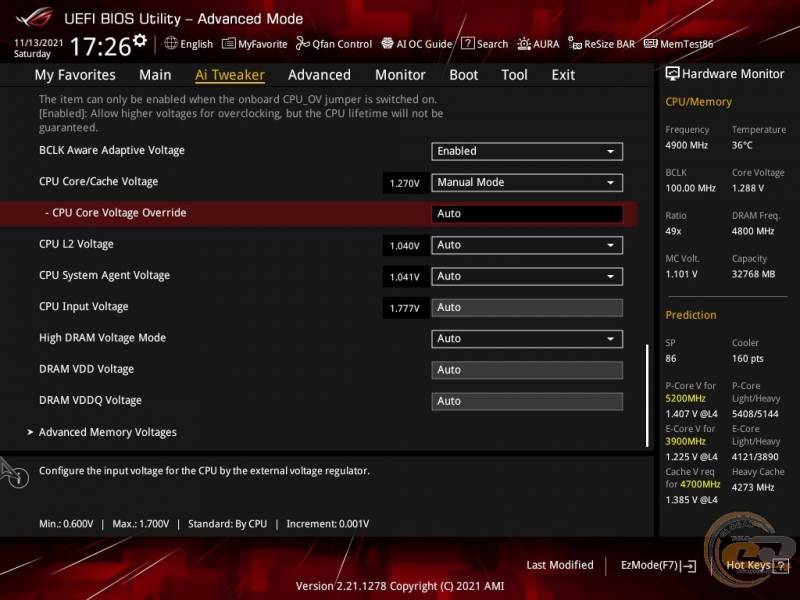The width and height of the screenshot is (800, 600).
Task: Click the Search question-mark icon
Action: (x=467, y=43)
